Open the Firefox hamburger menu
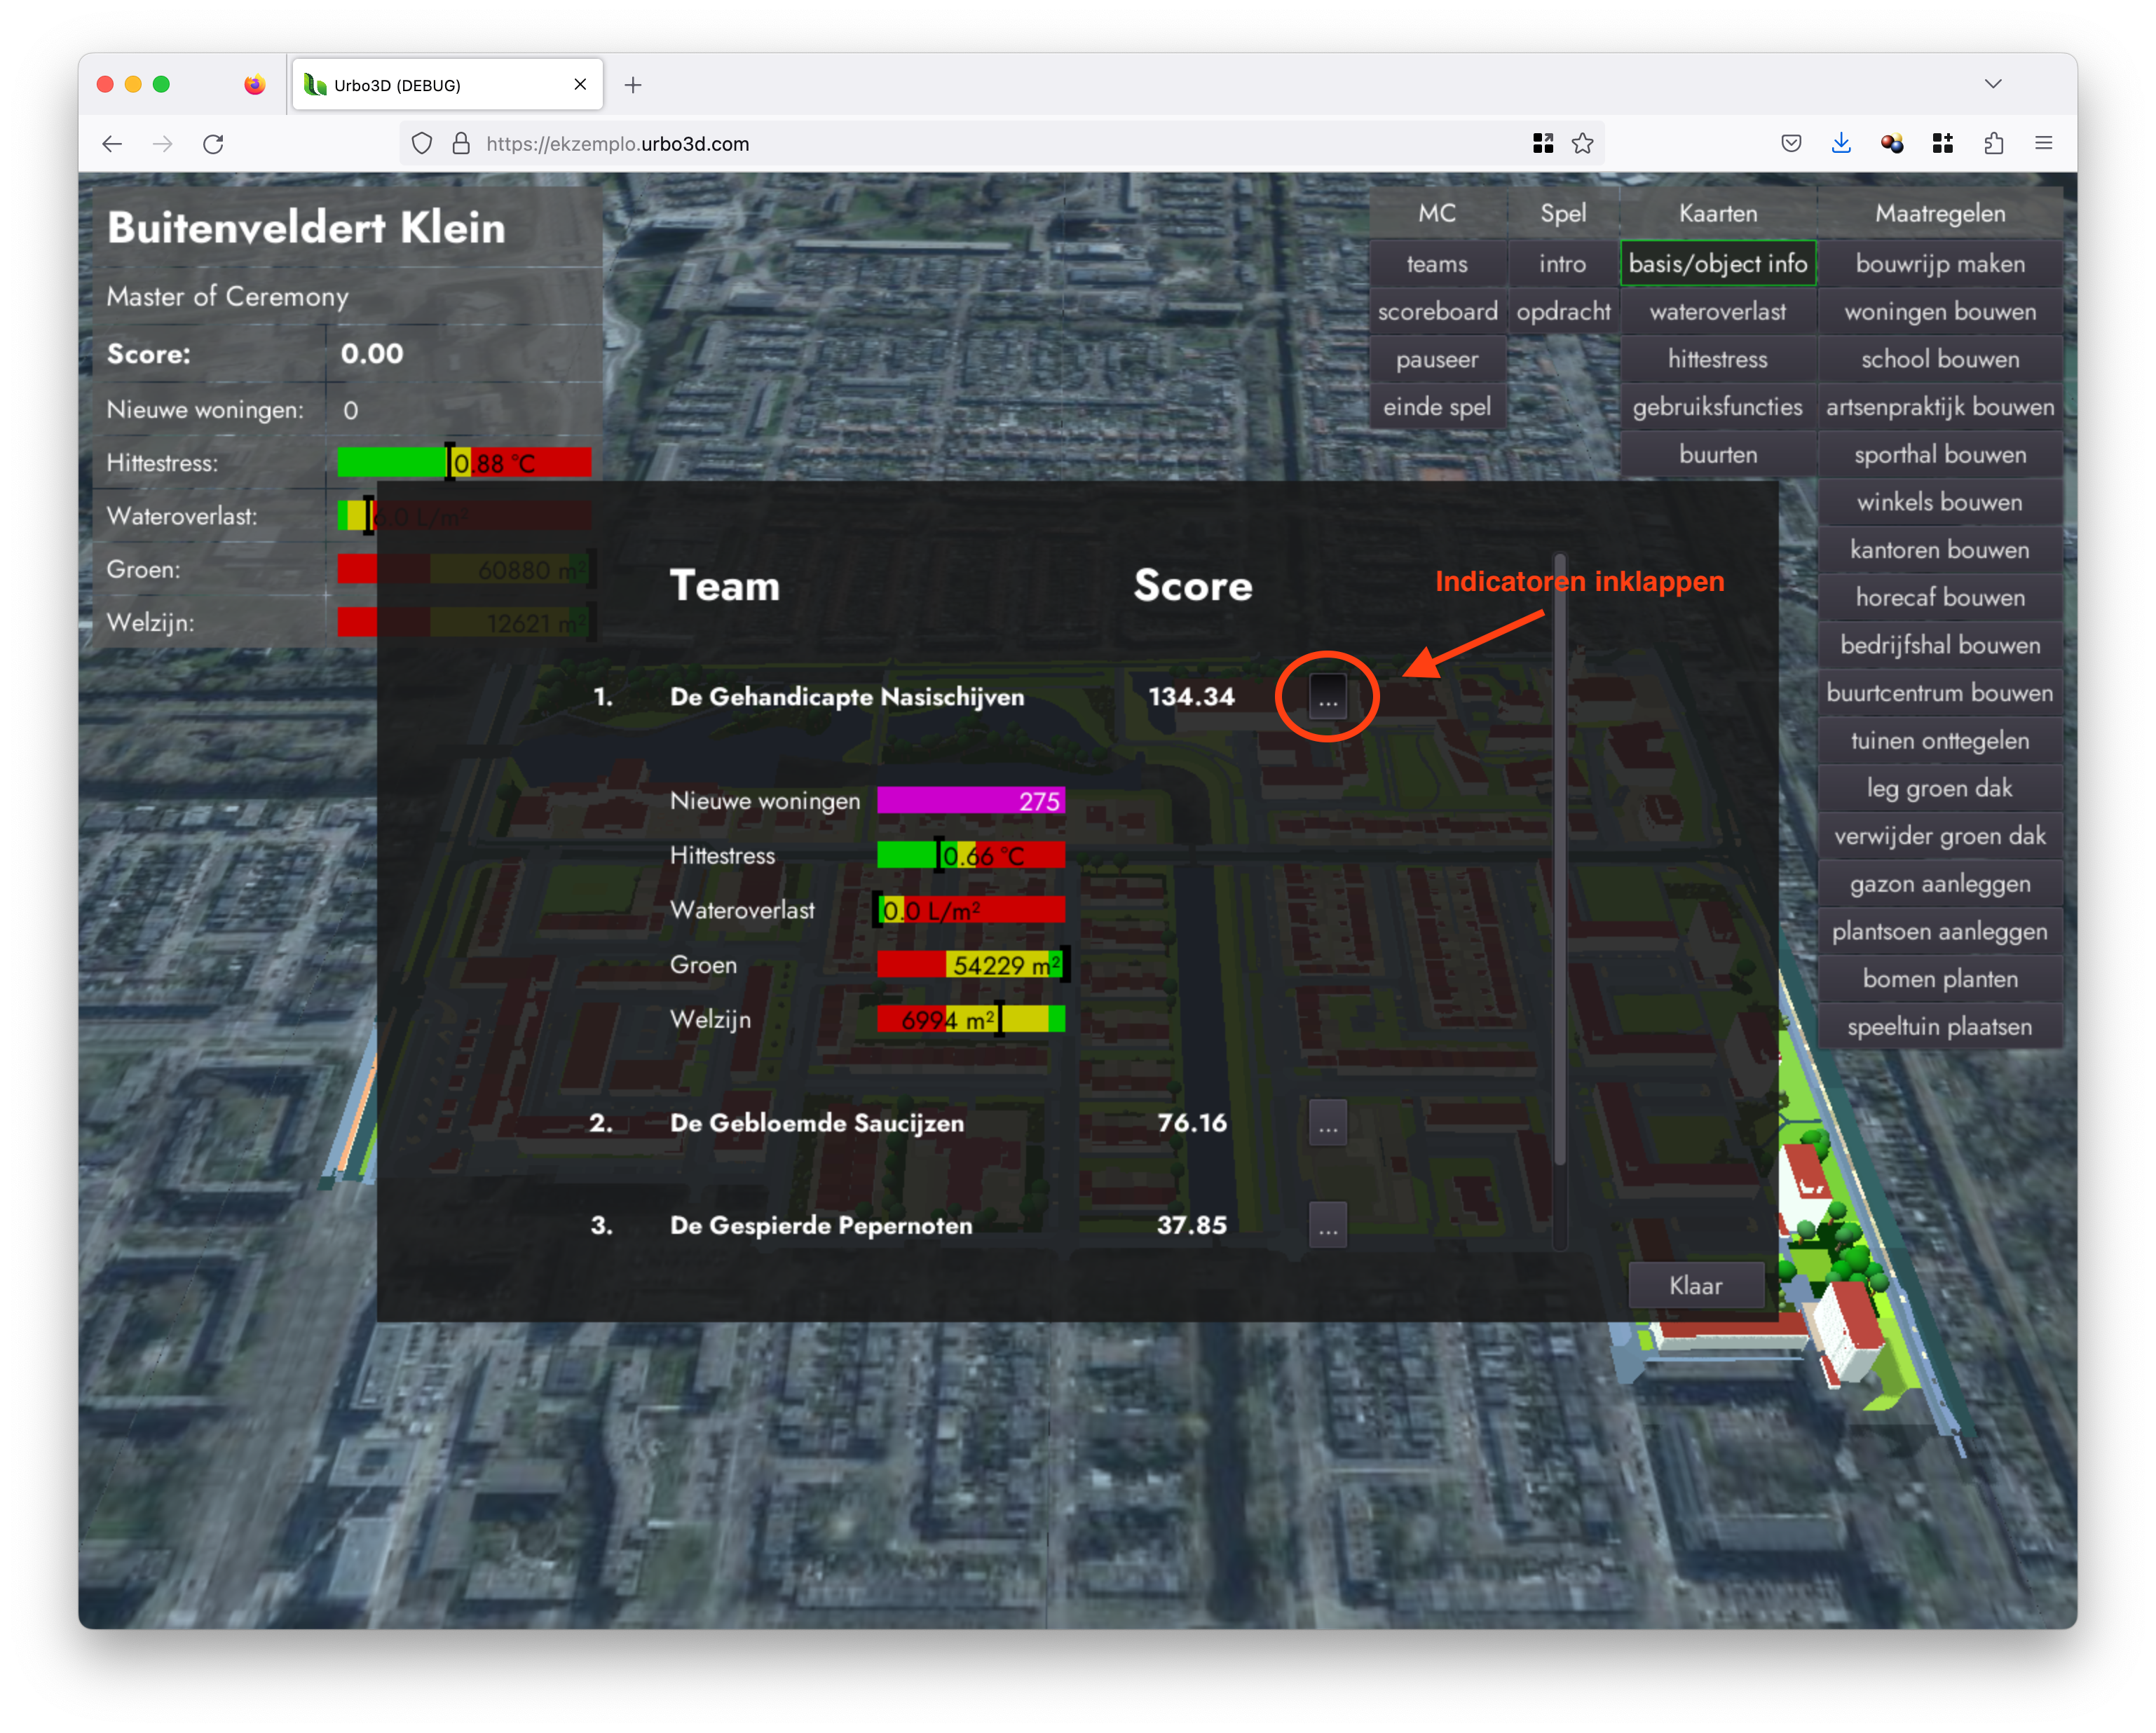This screenshot has height=1733, width=2156. pyautogui.click(x=2044, y=144)
